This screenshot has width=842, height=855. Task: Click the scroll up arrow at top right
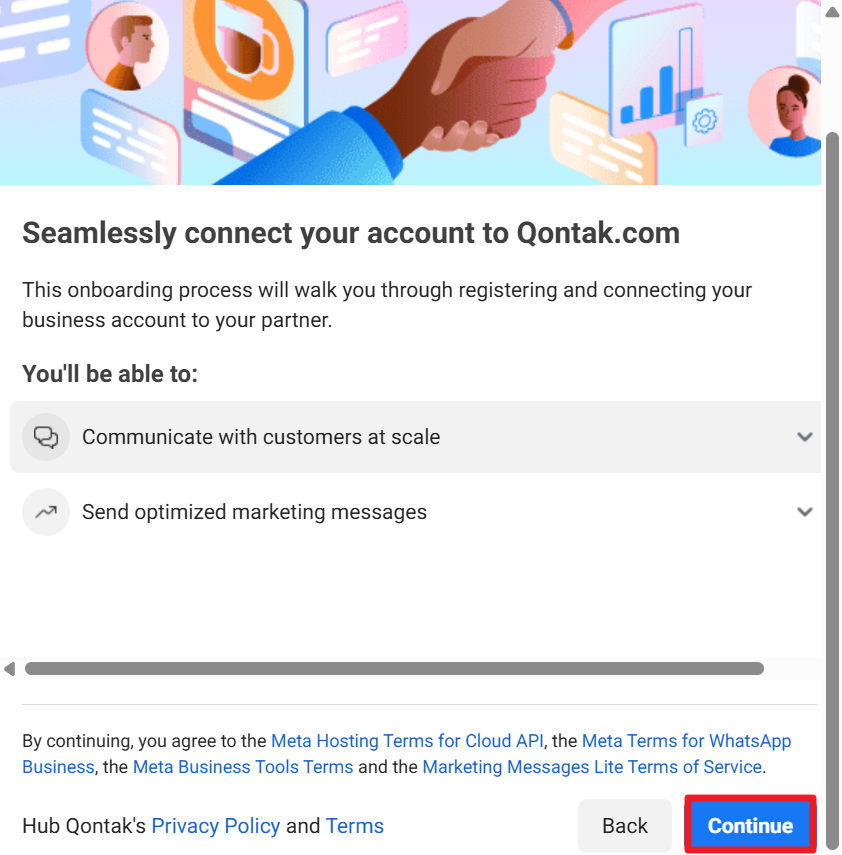click(x=832, y=12)
